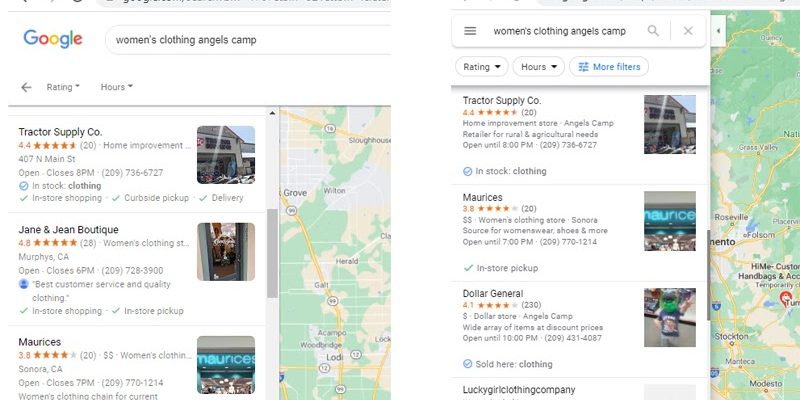Clear the Maps search with X icon

[688, 31]
